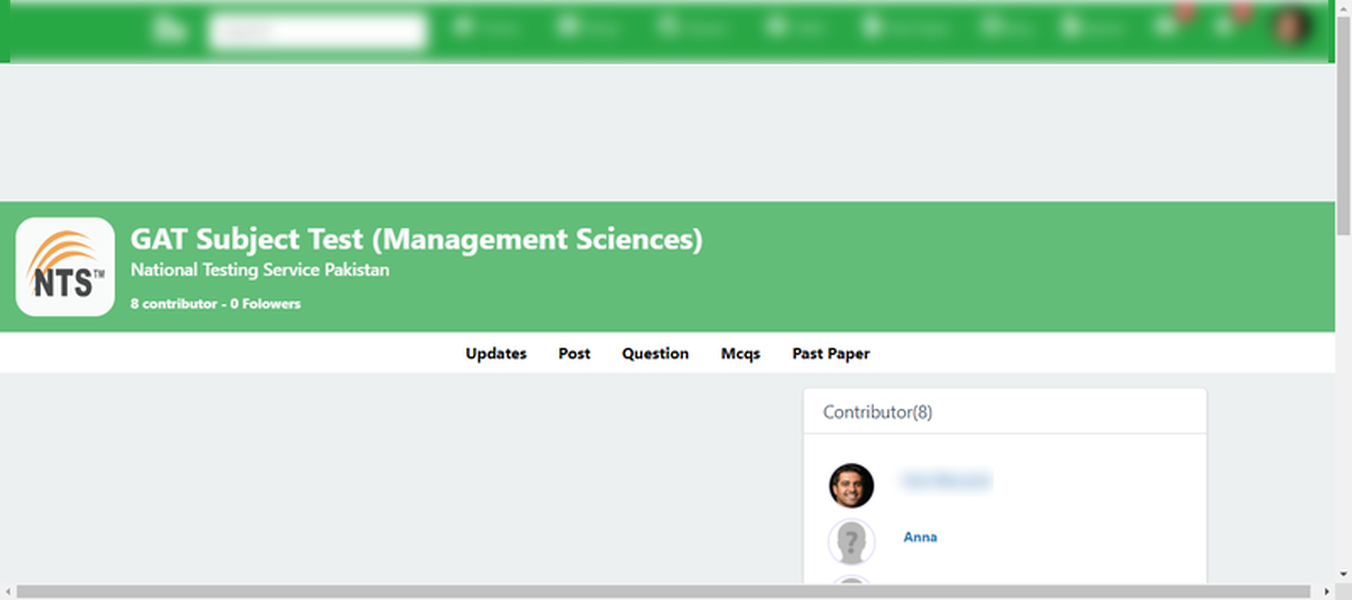Screen dimensions: 1352x600
Task: Click the vertical scrollbar thumb
Action: click(1343, 124)
